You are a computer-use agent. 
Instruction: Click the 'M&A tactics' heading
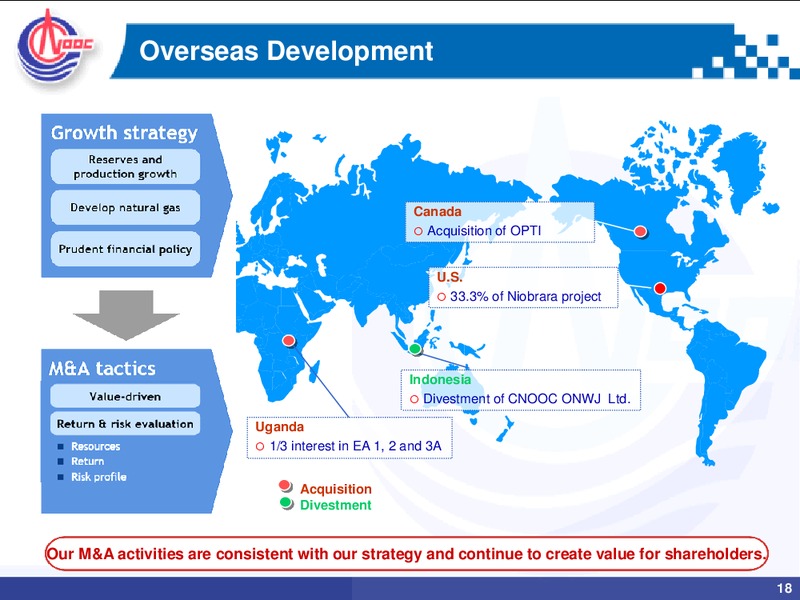[102, 368]
